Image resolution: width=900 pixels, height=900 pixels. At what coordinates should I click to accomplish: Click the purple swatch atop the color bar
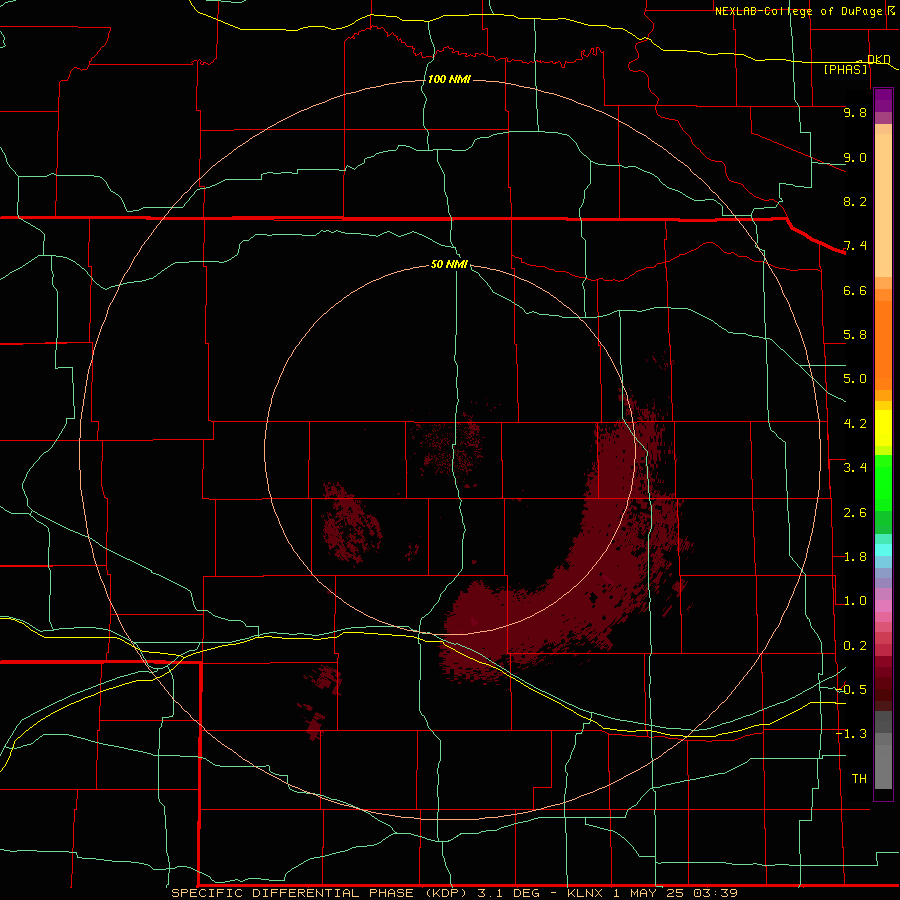coord(883,100)
